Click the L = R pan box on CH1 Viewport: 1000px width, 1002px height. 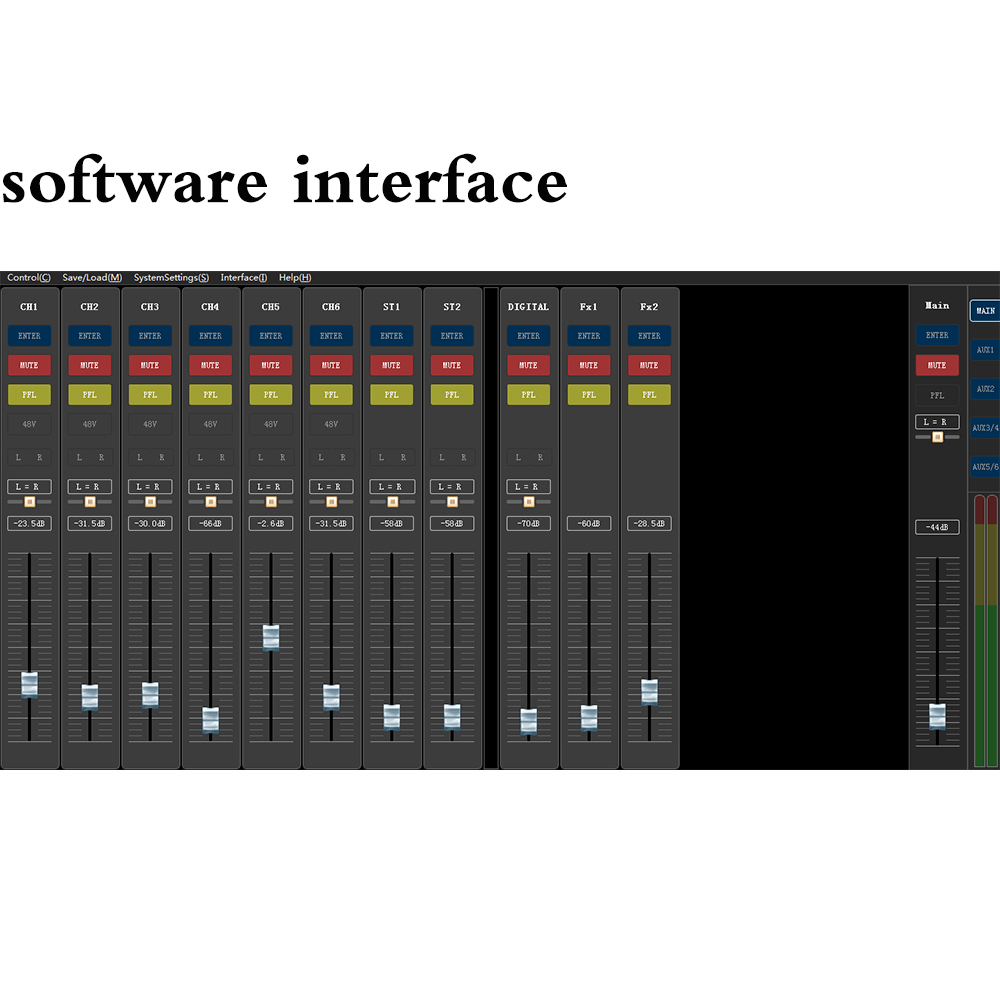[29, 487]
